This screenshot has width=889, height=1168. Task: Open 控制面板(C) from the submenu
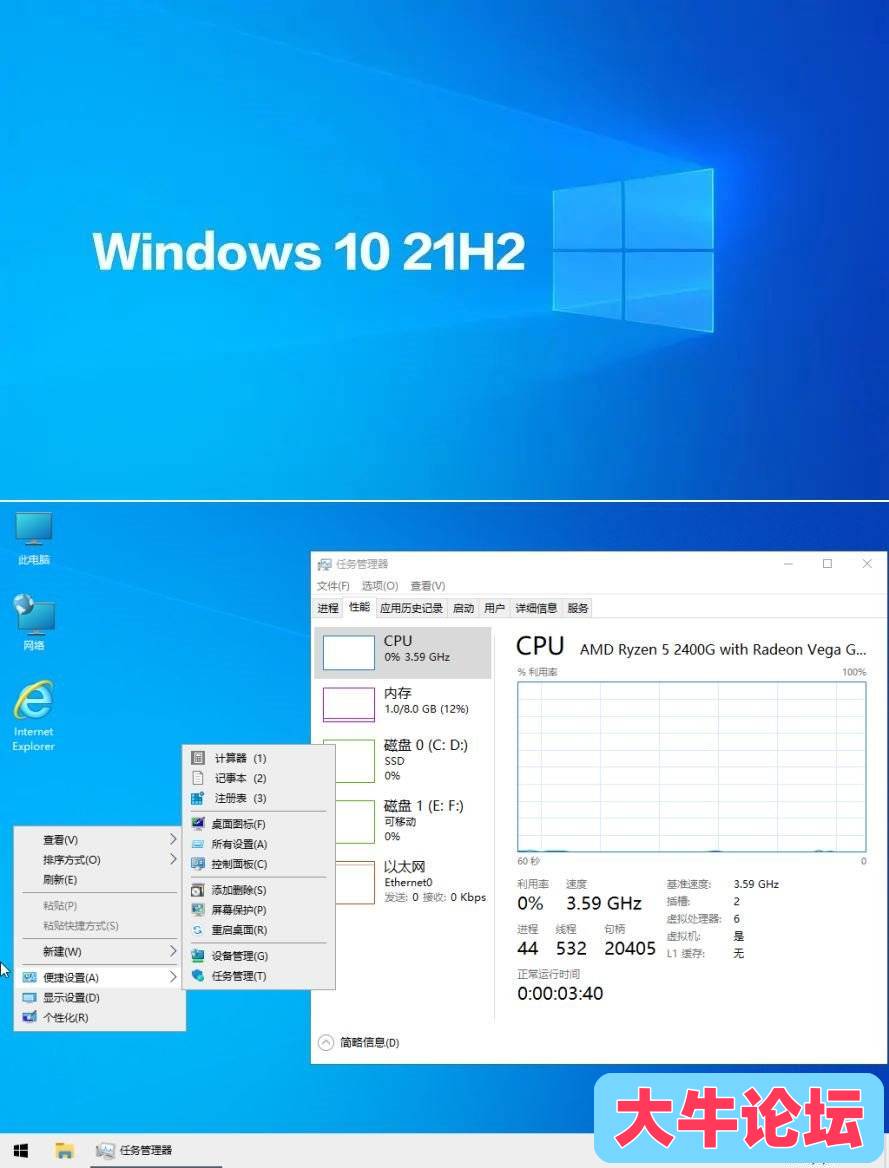(x=259, y=864)
